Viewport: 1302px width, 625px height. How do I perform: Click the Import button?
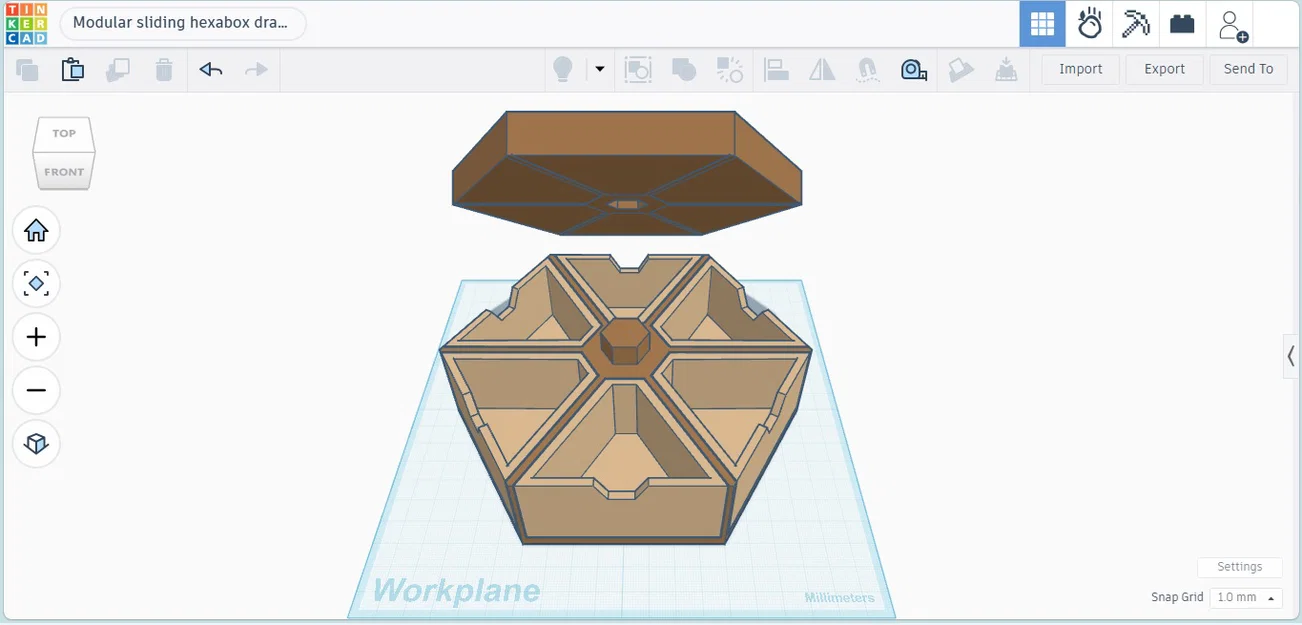click(x=1080, y=69)
